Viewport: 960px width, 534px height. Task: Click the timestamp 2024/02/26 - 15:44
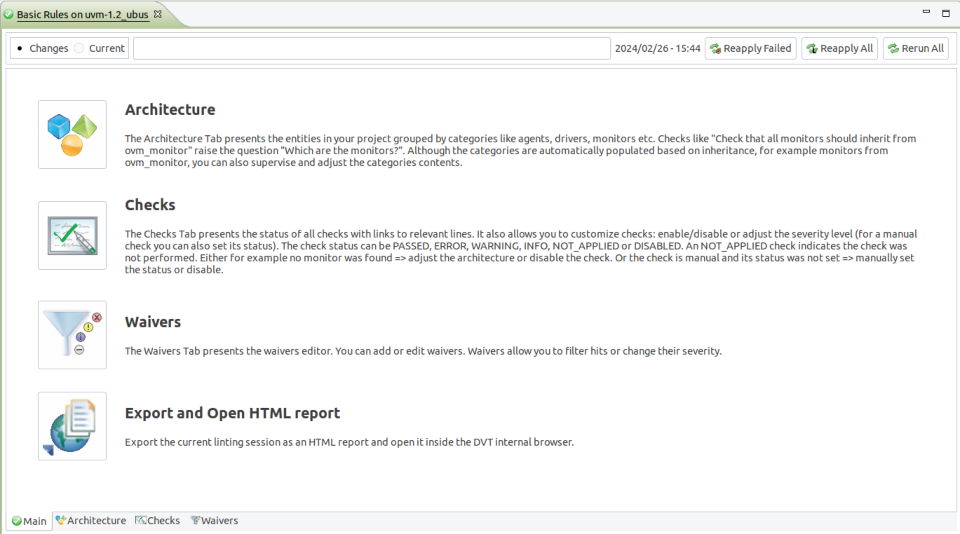pyautogui.click(x=658, y=48)
